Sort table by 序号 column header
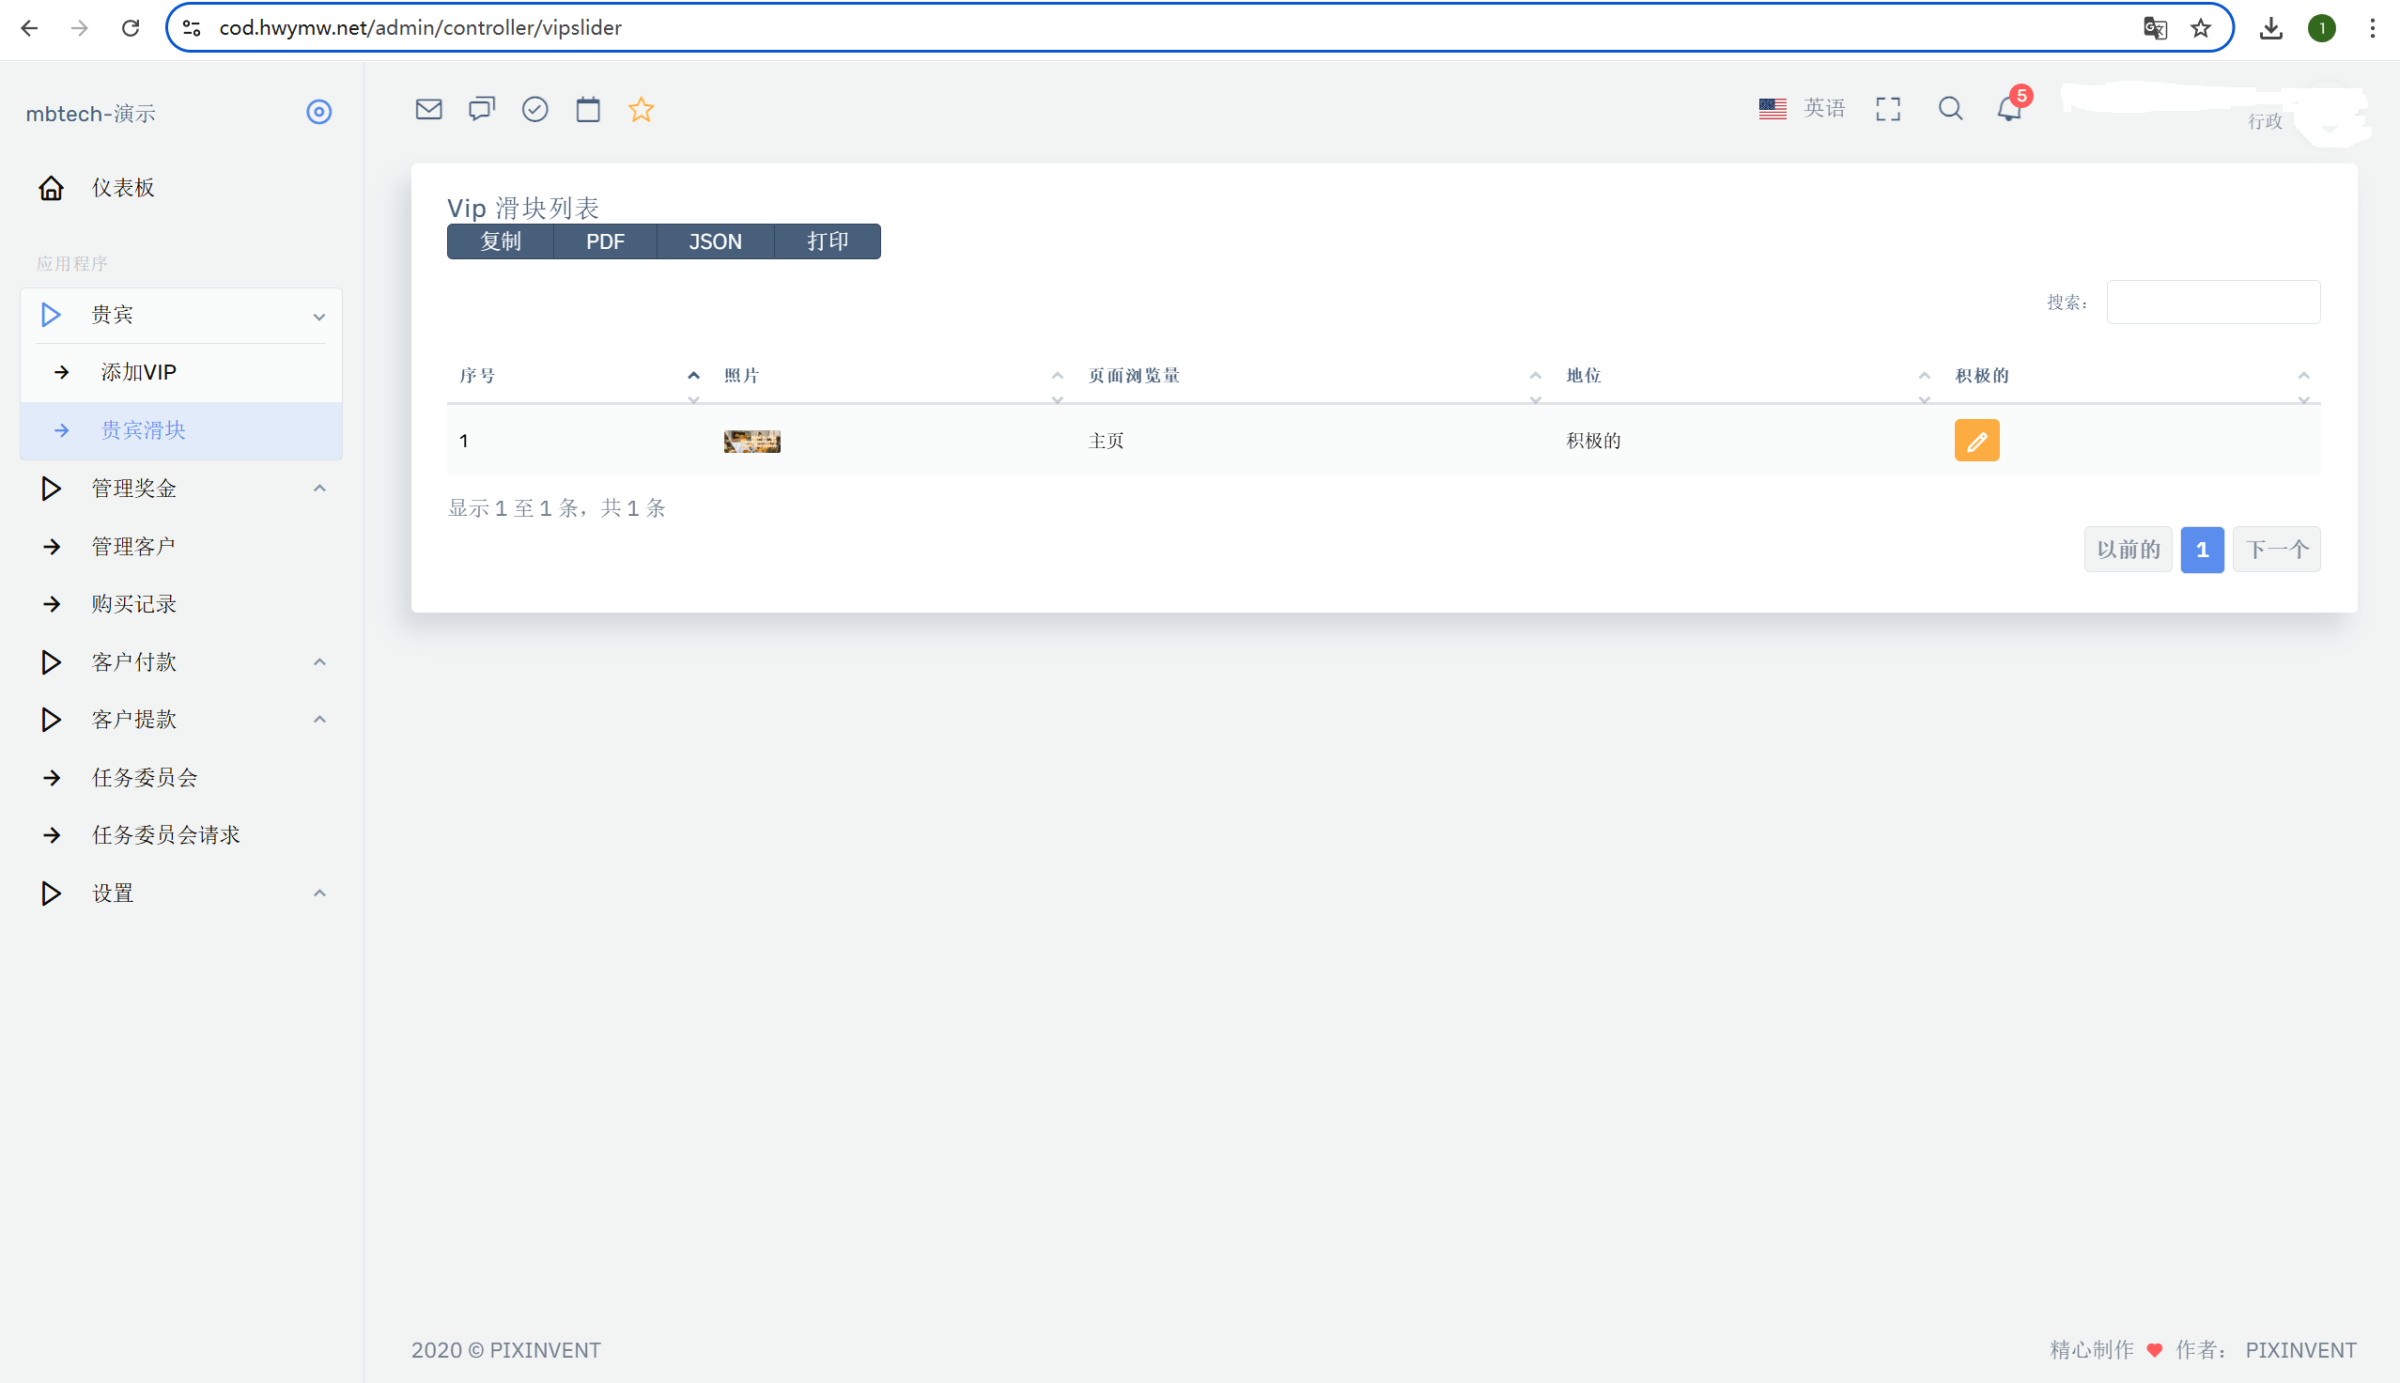 (478, 376)
